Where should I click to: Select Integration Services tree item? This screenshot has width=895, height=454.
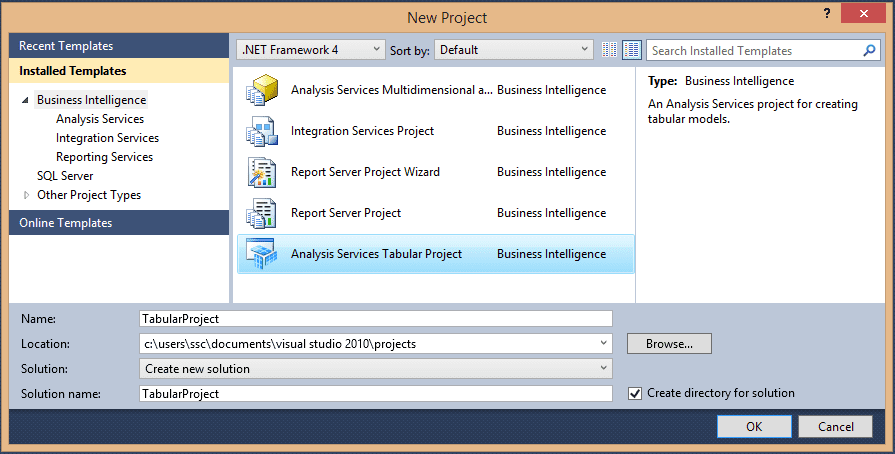point(107,138)
